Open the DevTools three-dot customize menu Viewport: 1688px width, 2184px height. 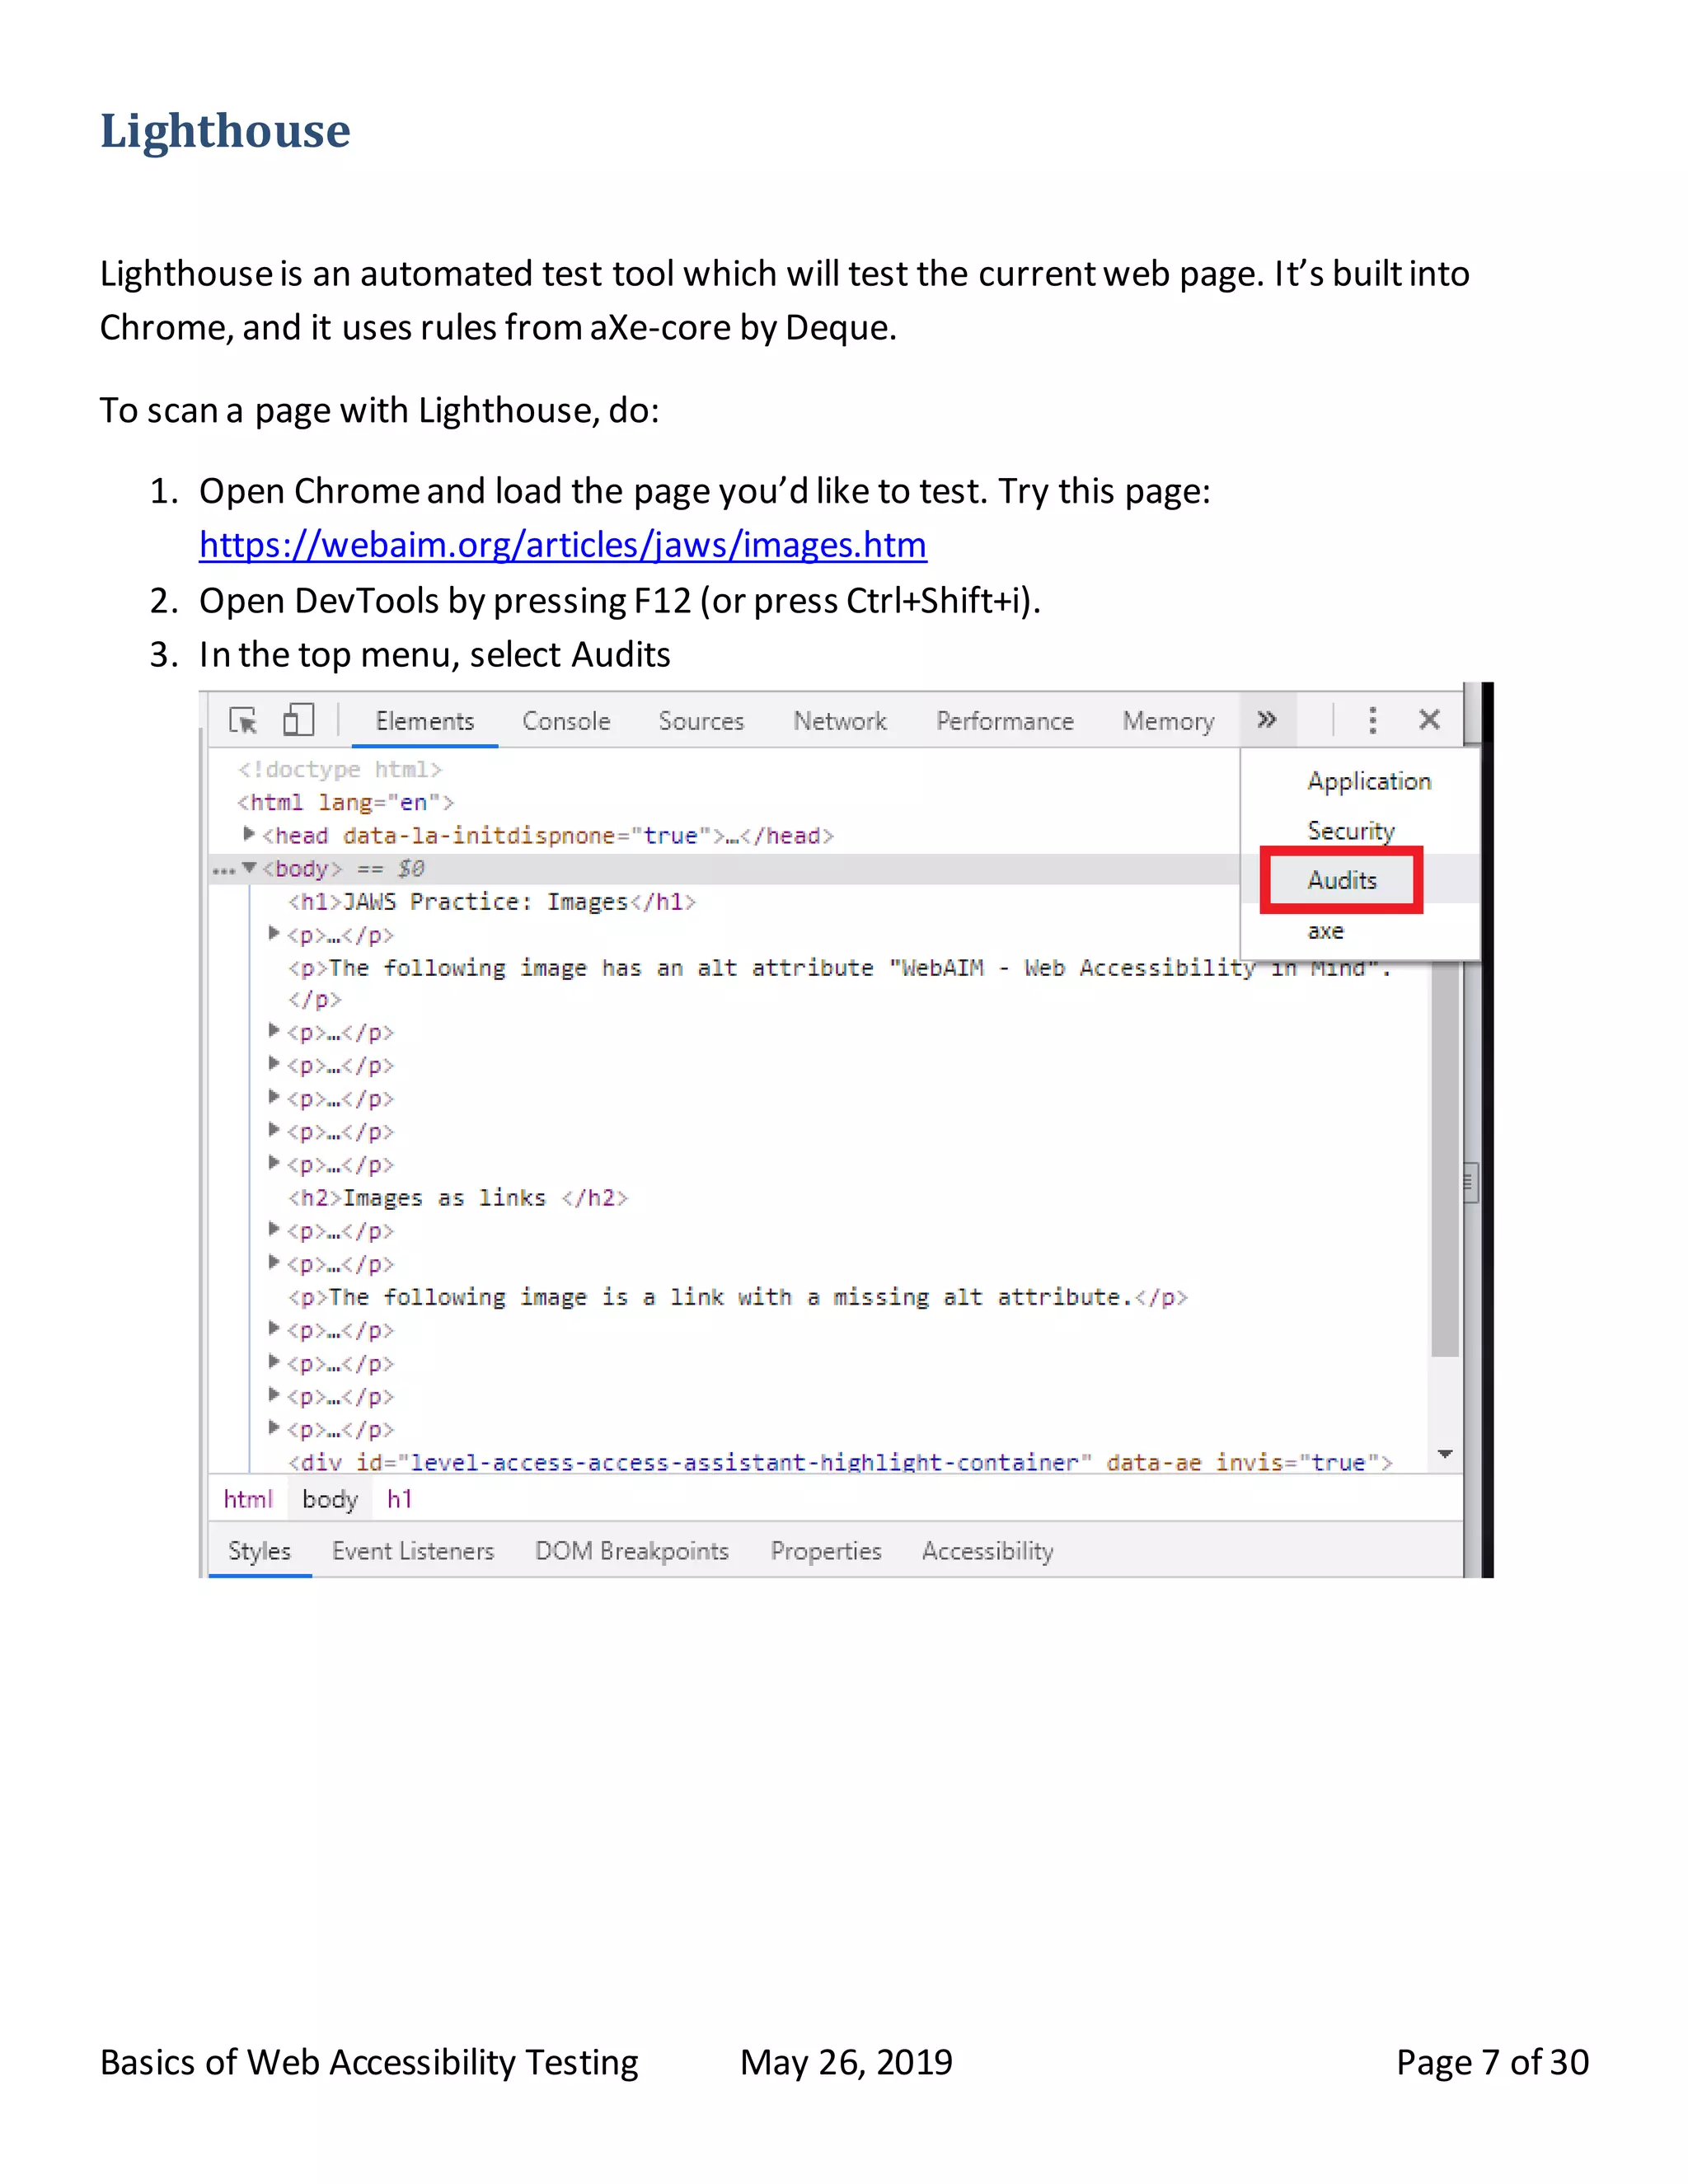click(1372, 720)
